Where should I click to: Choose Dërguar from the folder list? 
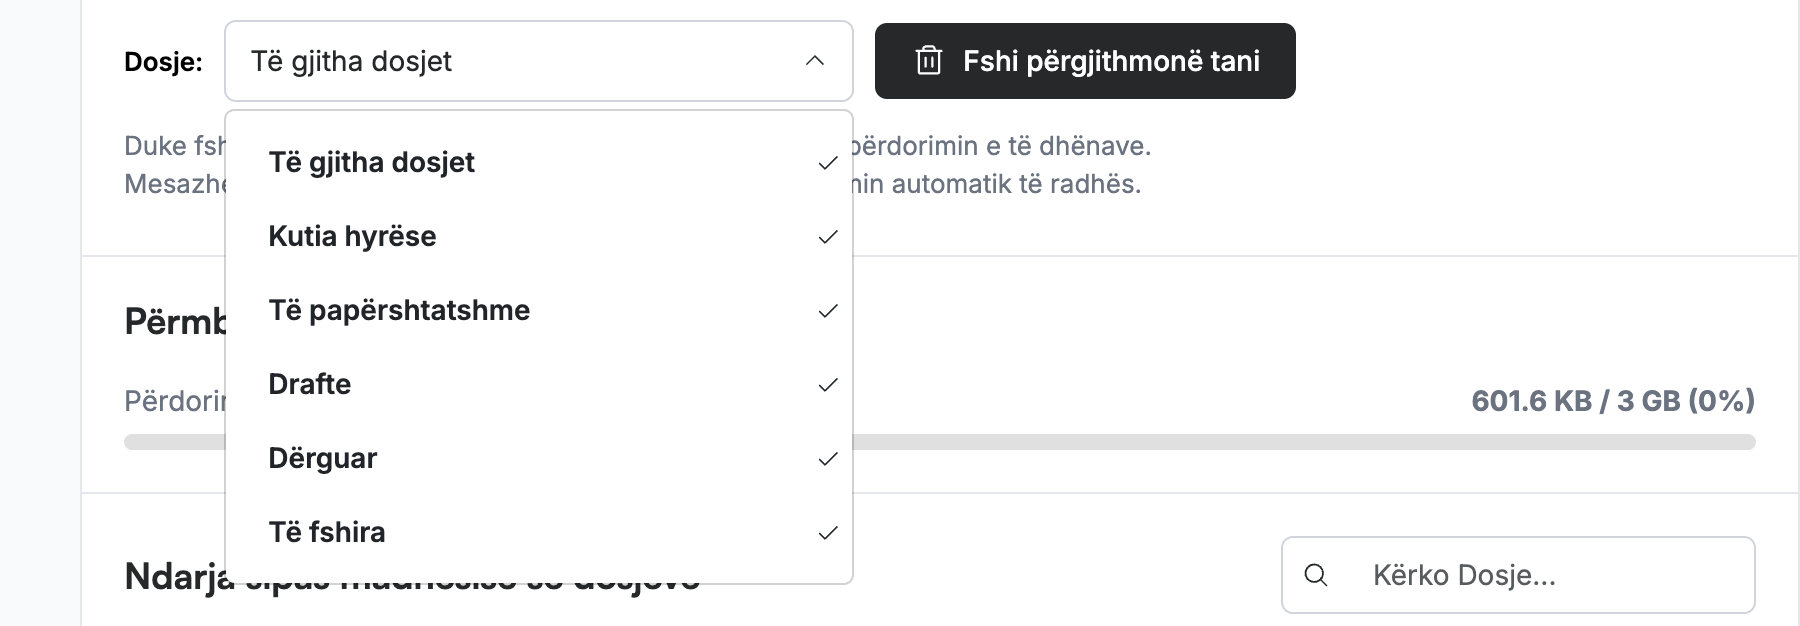click(x=539, y=458)
